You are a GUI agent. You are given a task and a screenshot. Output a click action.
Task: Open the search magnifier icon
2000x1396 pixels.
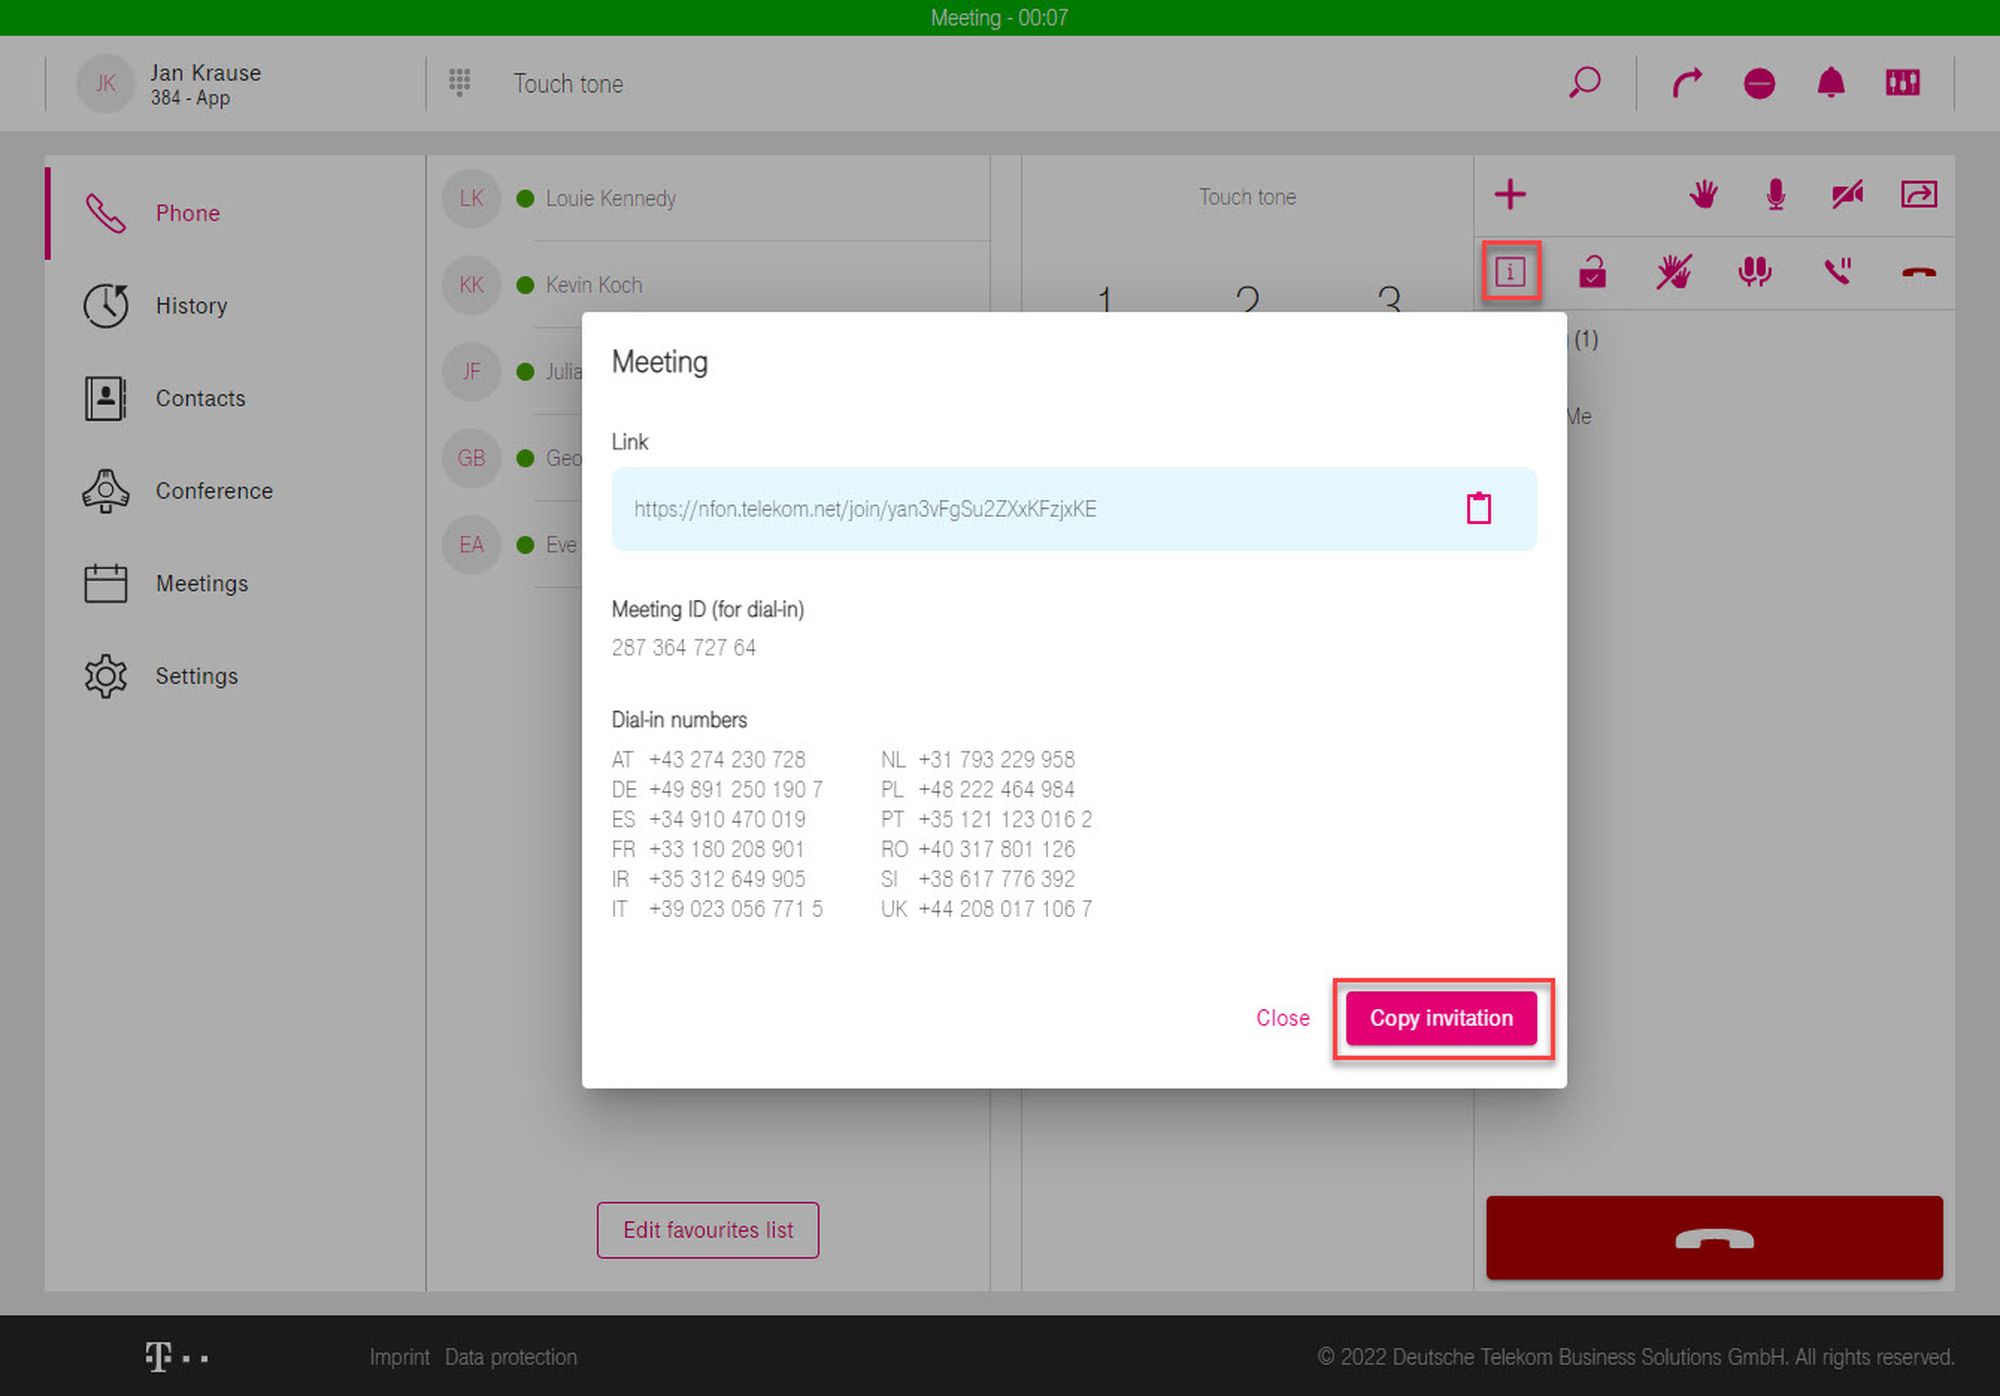1585,82
